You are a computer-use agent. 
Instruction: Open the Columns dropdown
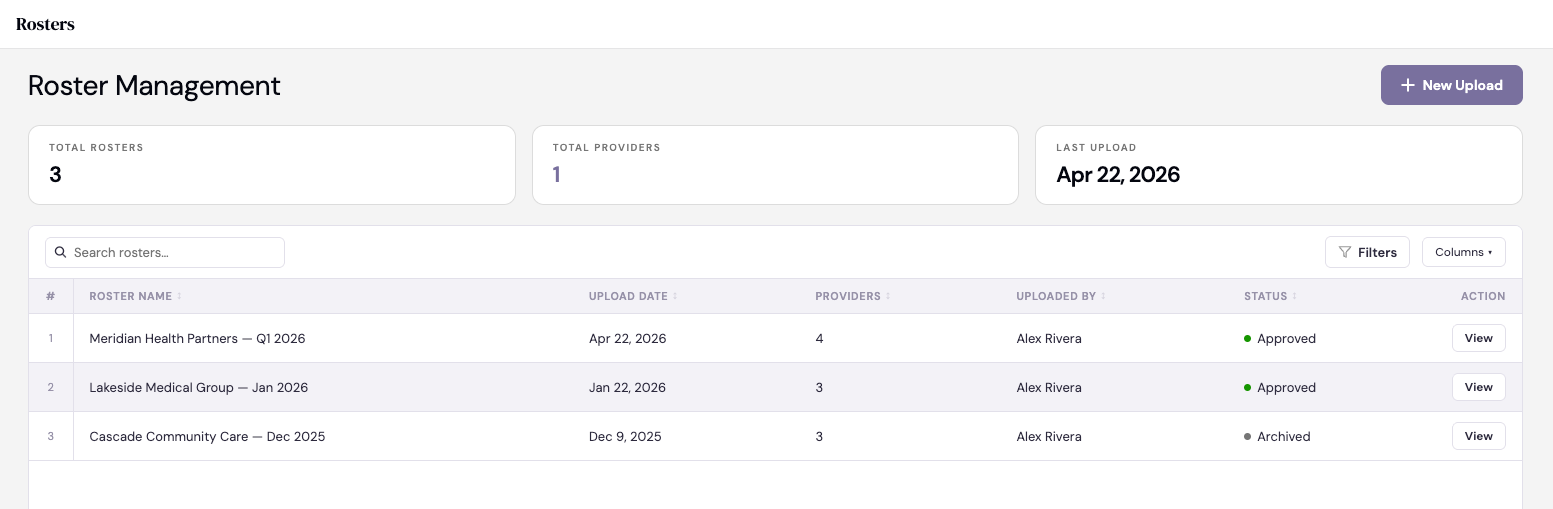[x=1463, y=253]
